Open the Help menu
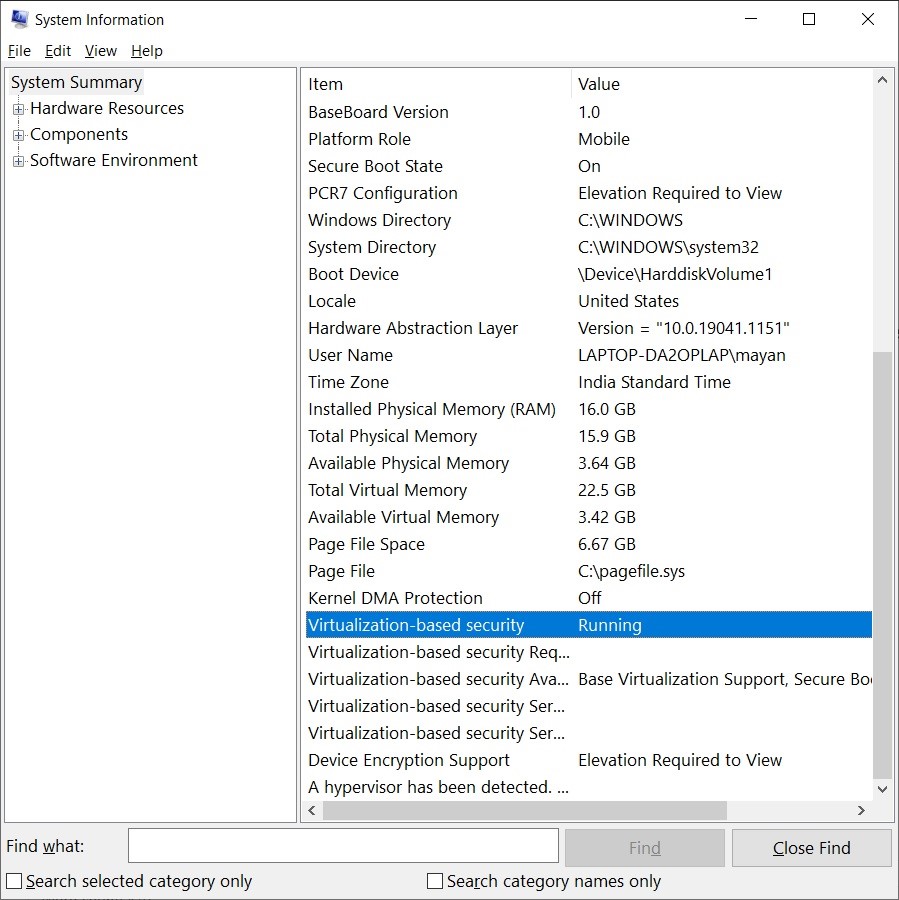Viewport: 899px width, 900px height. (x=146, y=51)
